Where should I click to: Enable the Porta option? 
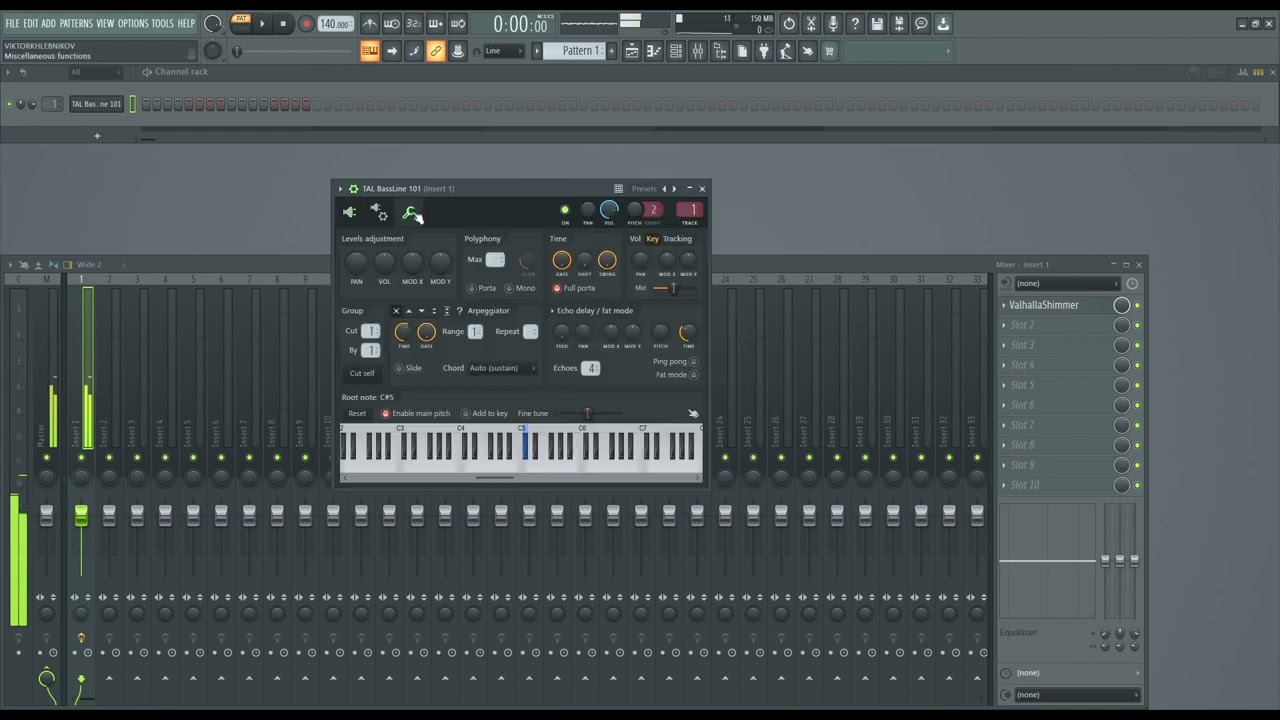click(470, 288)
